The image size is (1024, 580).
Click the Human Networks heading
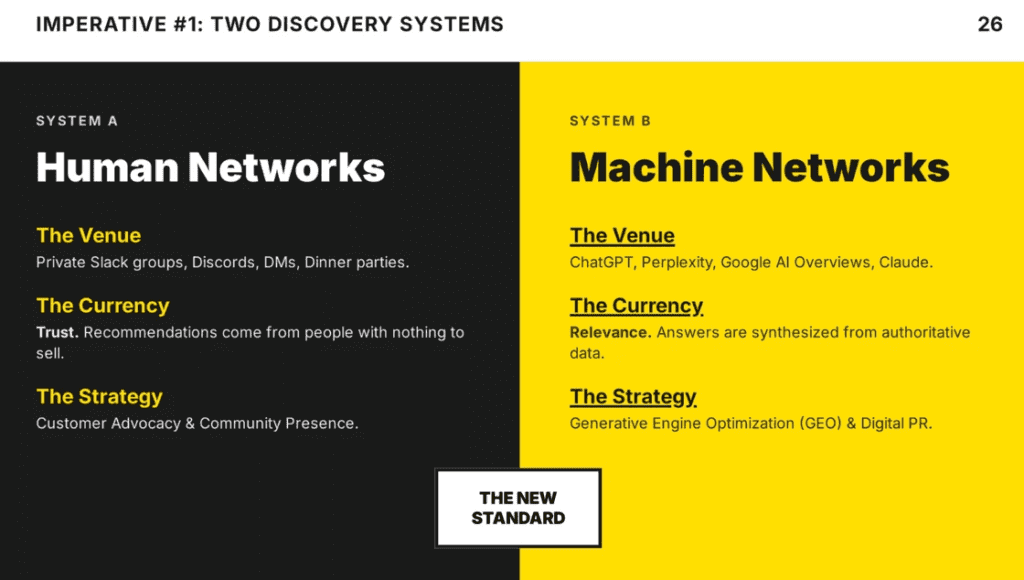210,167
